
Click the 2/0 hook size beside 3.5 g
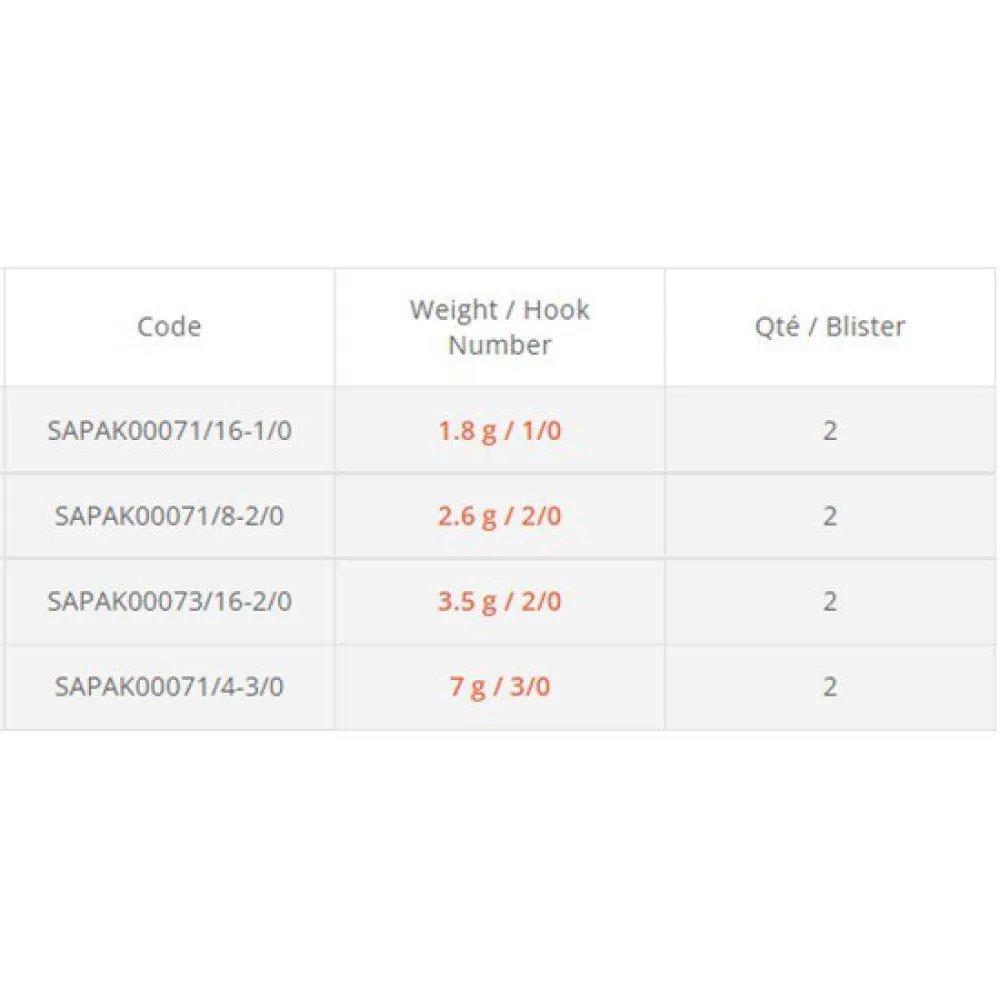(x=540, y=602)
